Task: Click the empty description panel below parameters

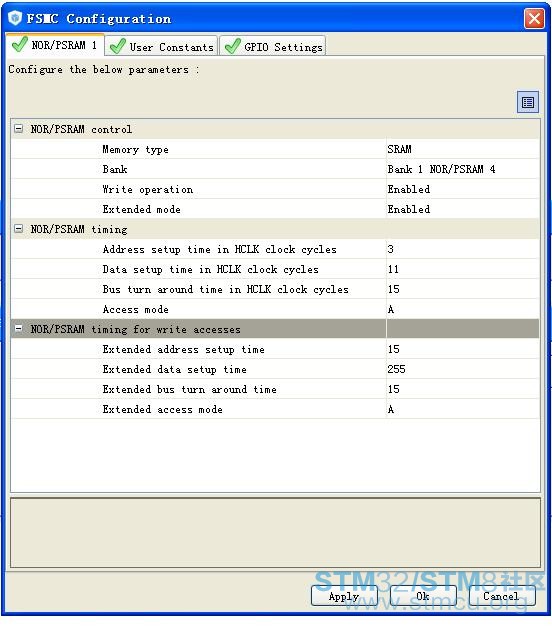Action: pyautogui.click(x=275, y=533)
